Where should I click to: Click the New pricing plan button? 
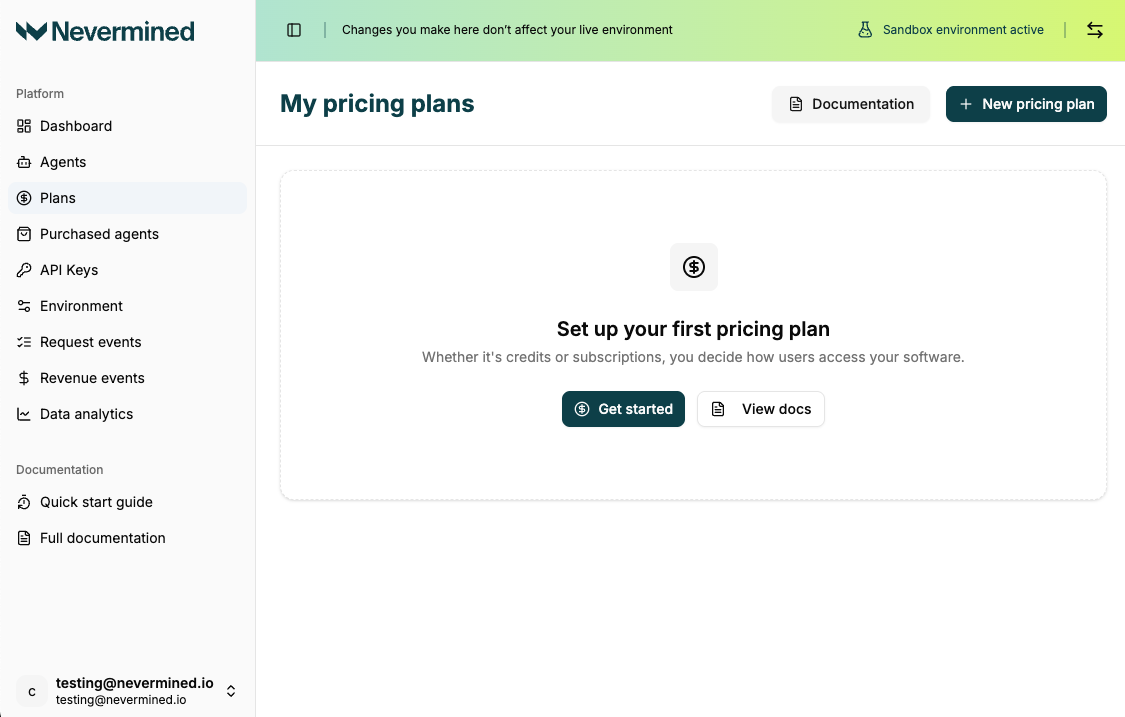tap(1026, 103)
